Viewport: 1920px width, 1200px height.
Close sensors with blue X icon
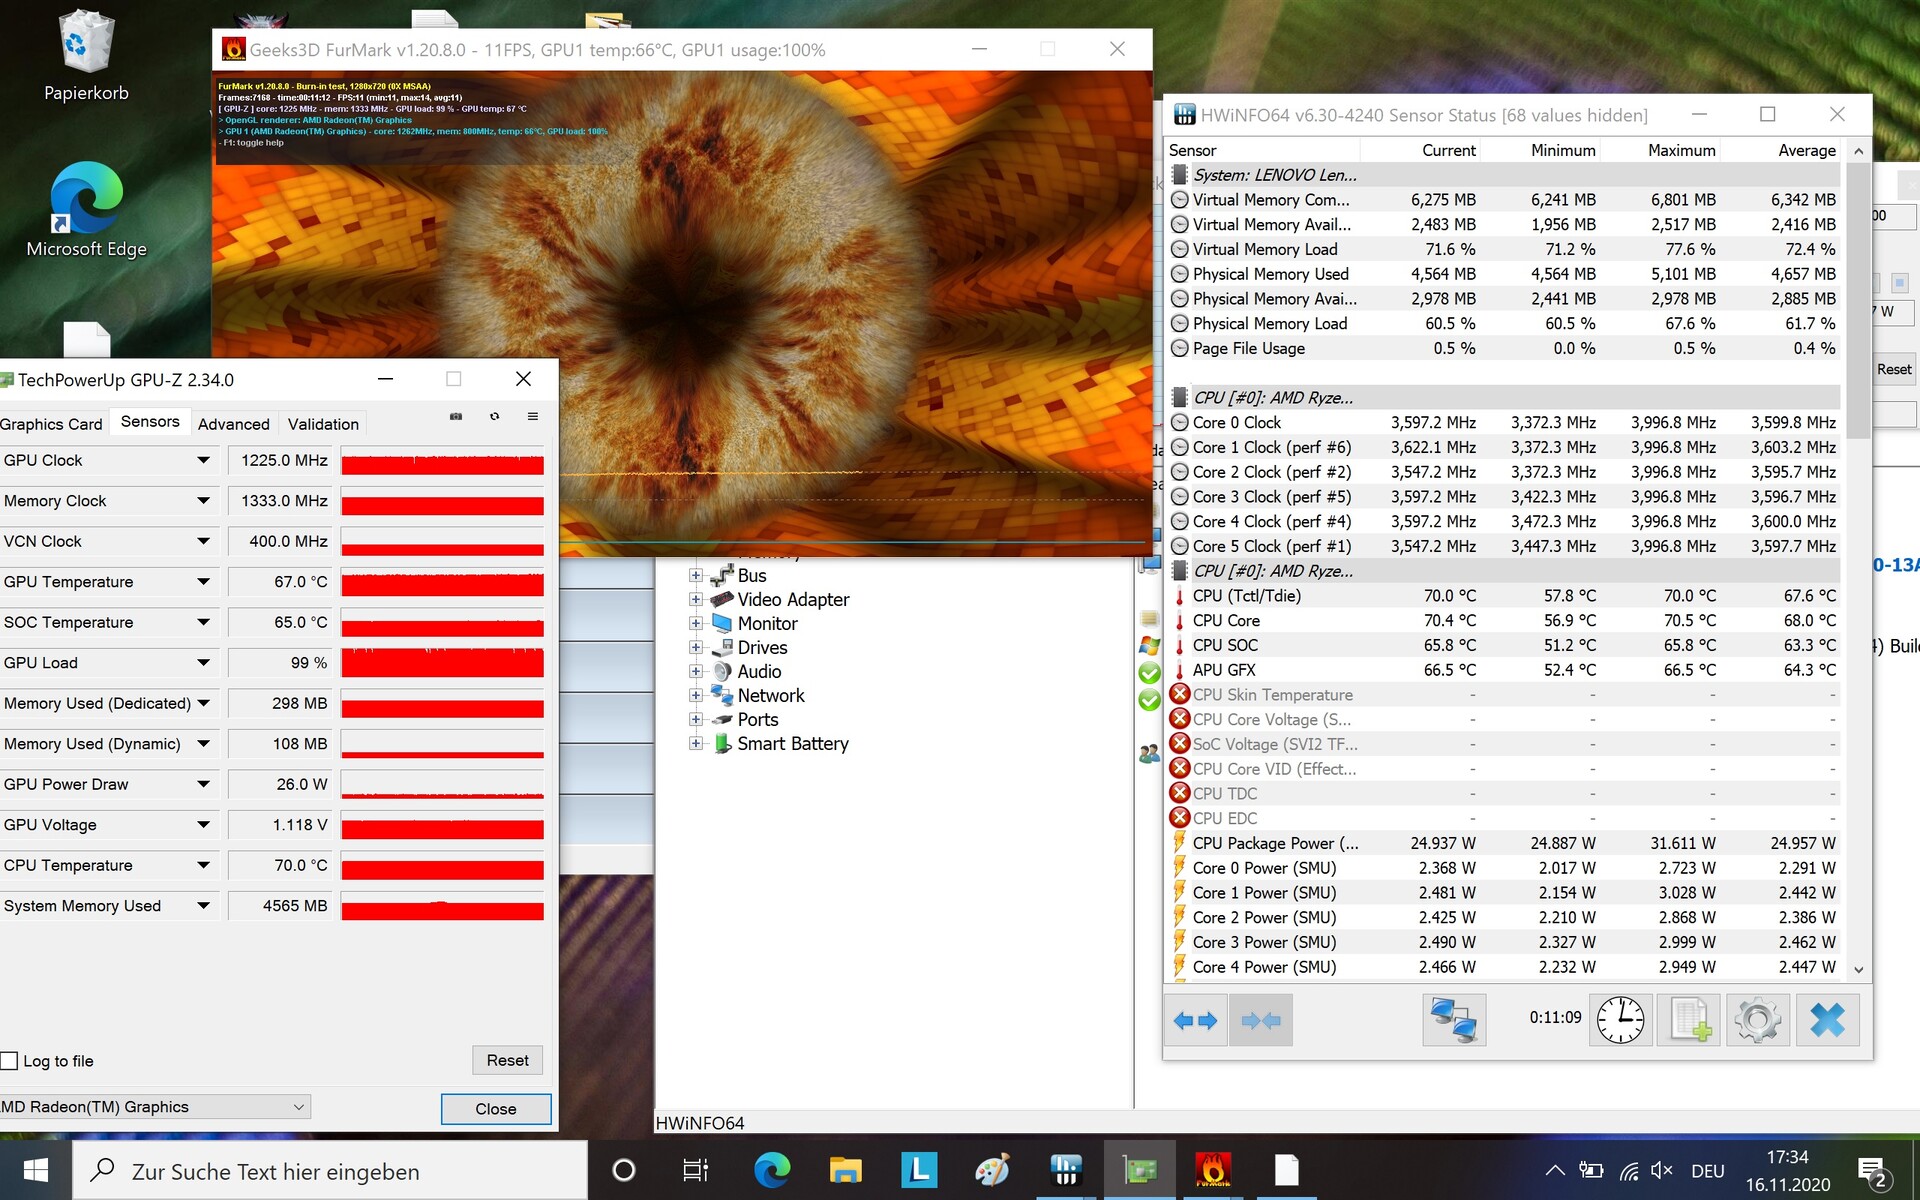point(1827,1020)
